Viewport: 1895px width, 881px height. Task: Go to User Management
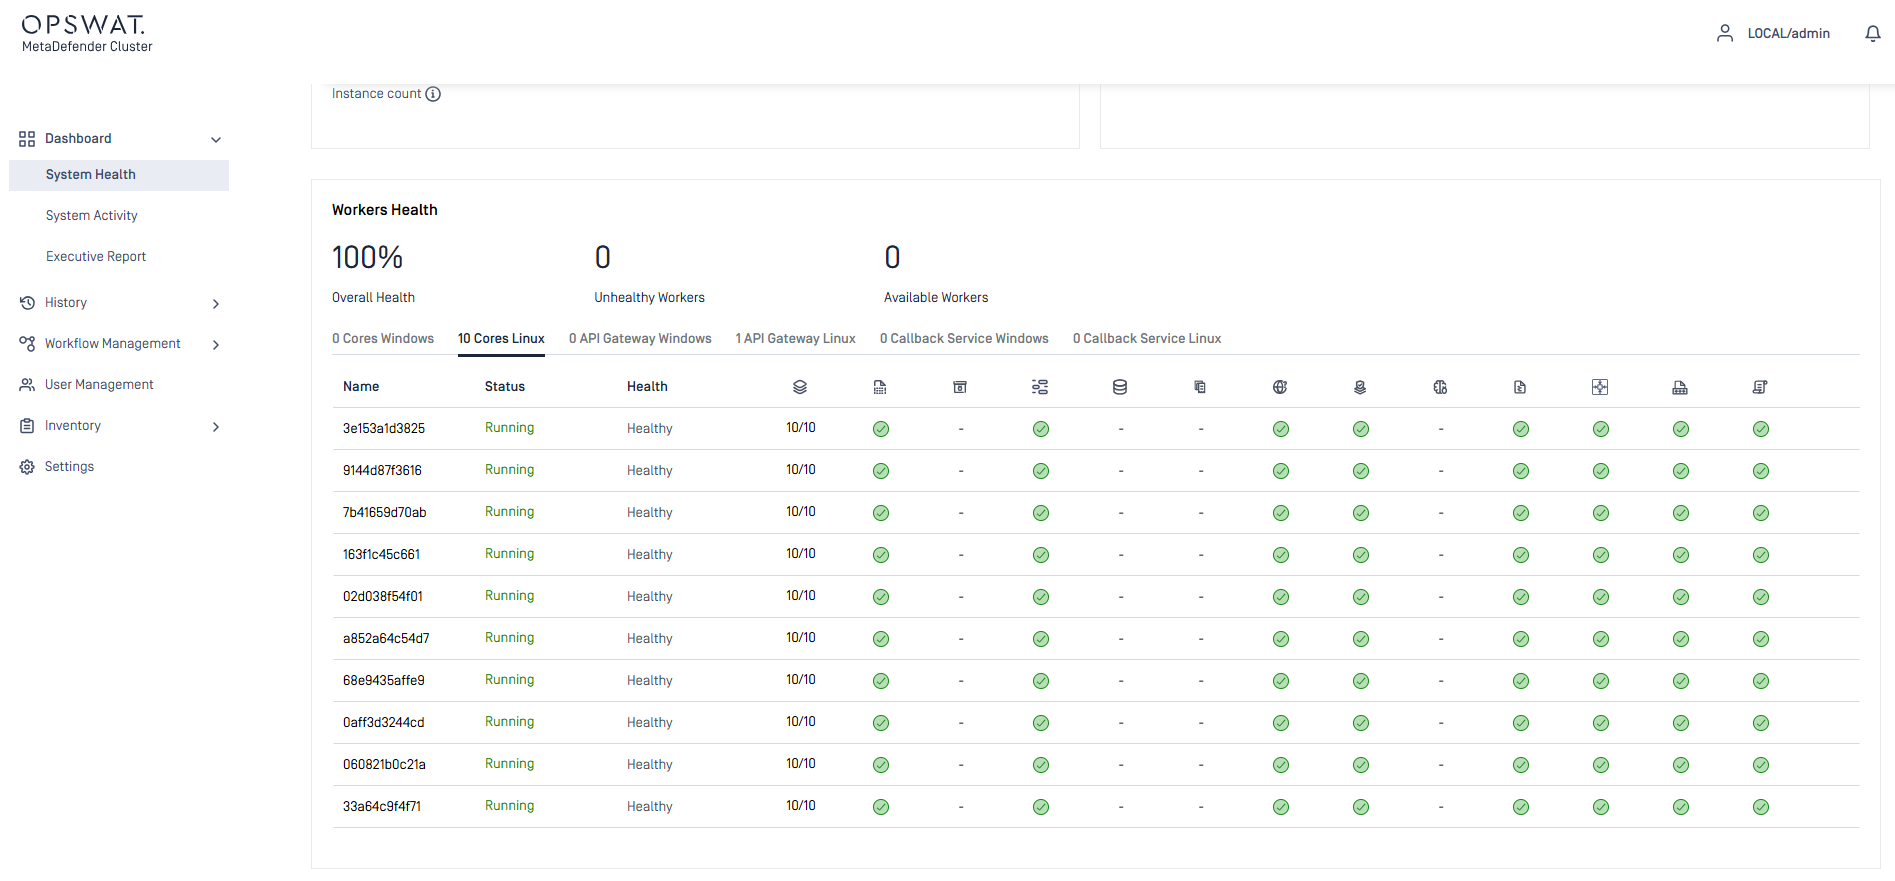point(99,385)
